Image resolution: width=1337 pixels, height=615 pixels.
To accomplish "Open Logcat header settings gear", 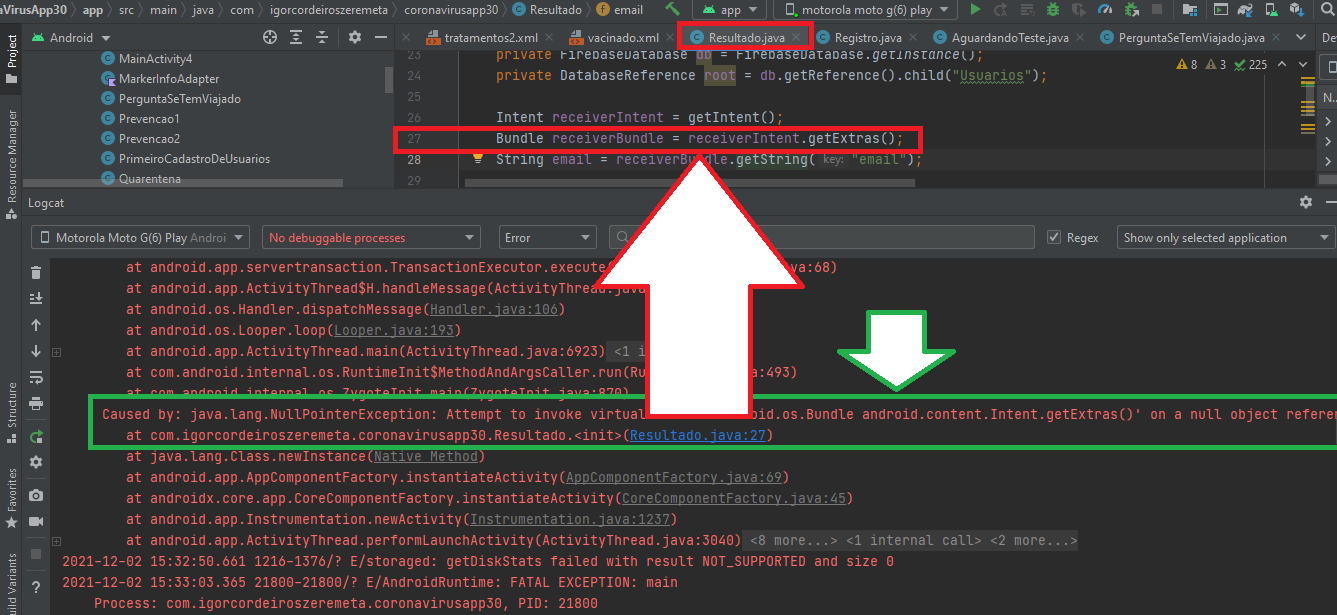I will coord(1305,202).
